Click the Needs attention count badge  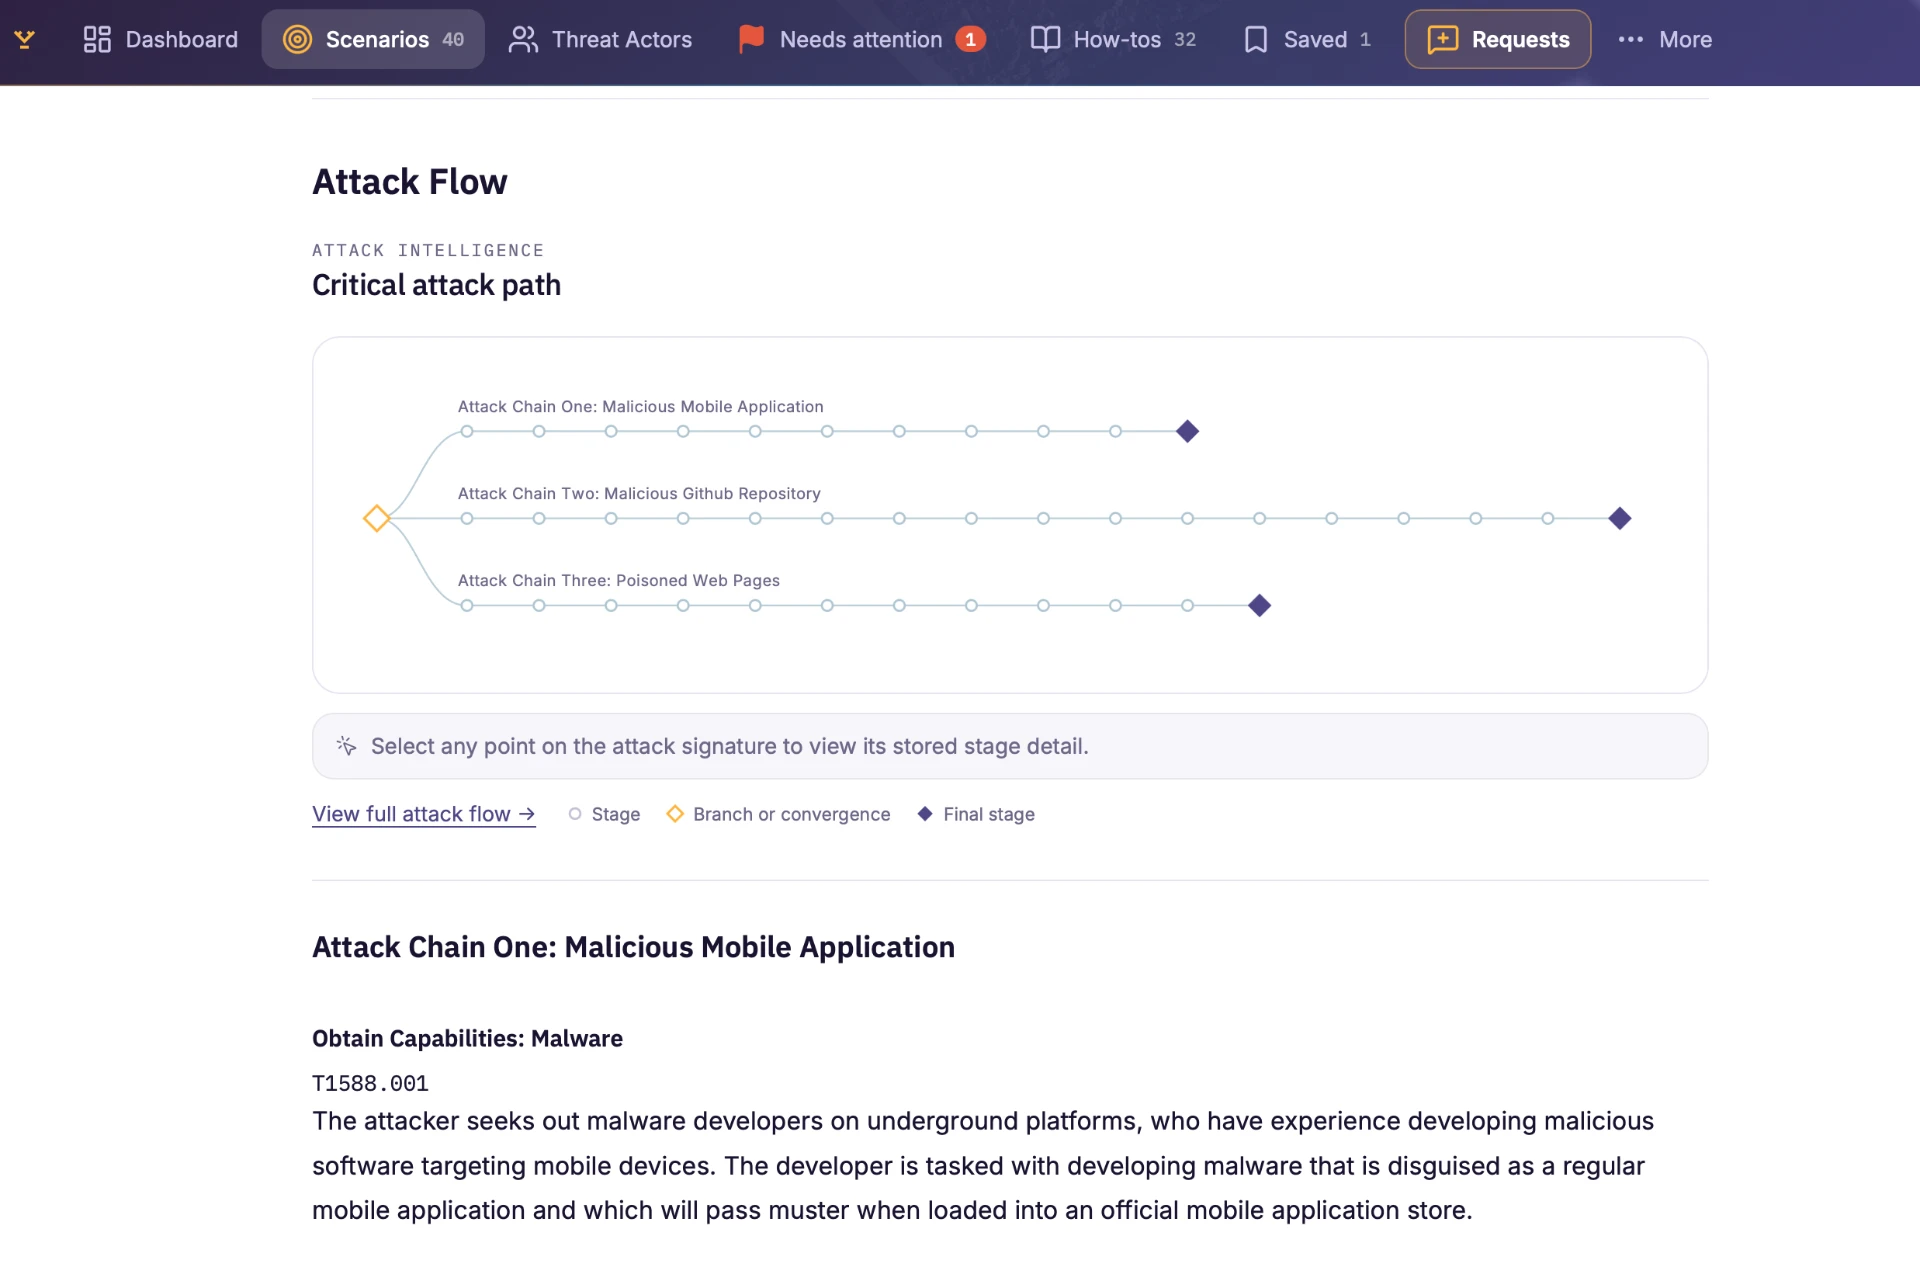[970, 39]
